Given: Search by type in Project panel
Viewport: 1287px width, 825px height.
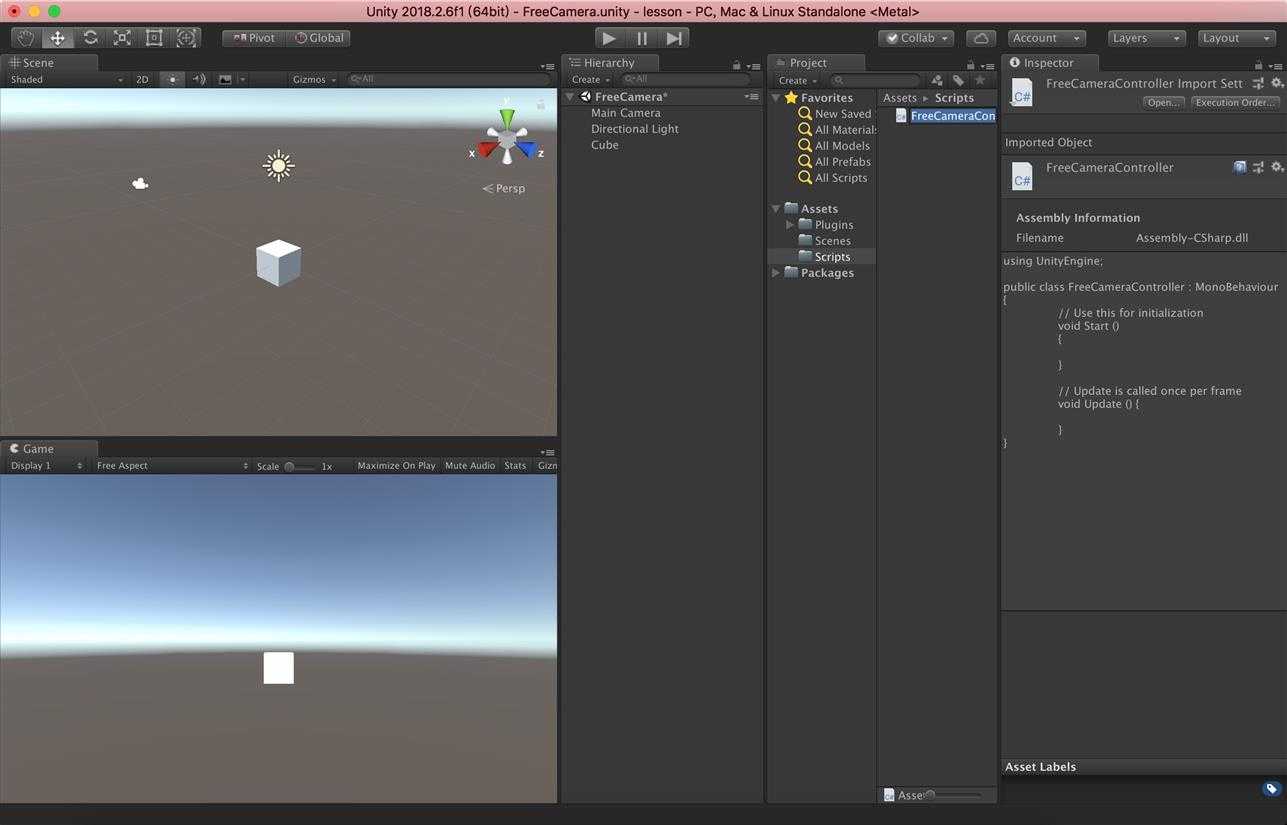Looking at the screenshot, I should (937, 80).
